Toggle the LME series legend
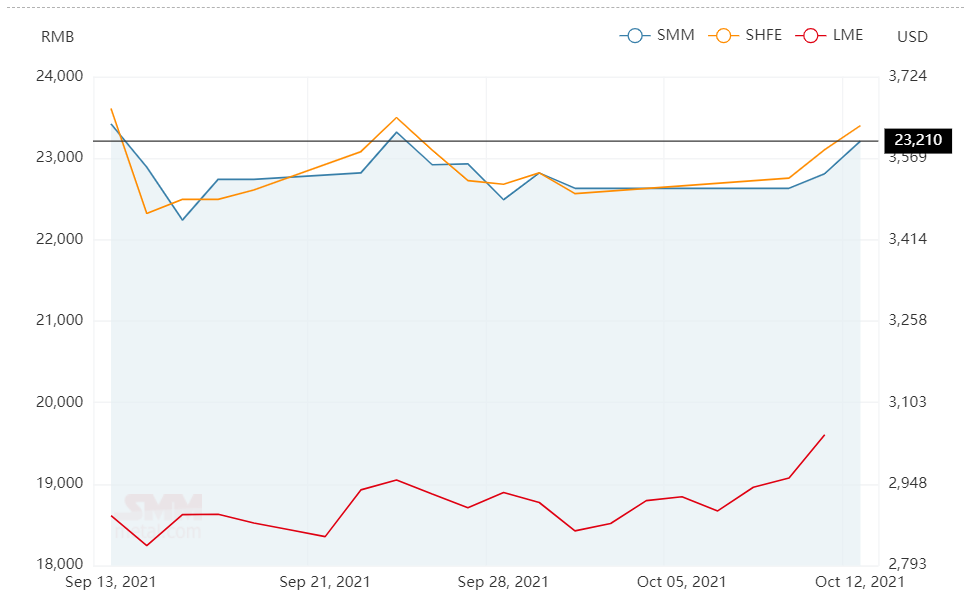The height and width of the screenshot is (597, 969). (x=829, y=35)
